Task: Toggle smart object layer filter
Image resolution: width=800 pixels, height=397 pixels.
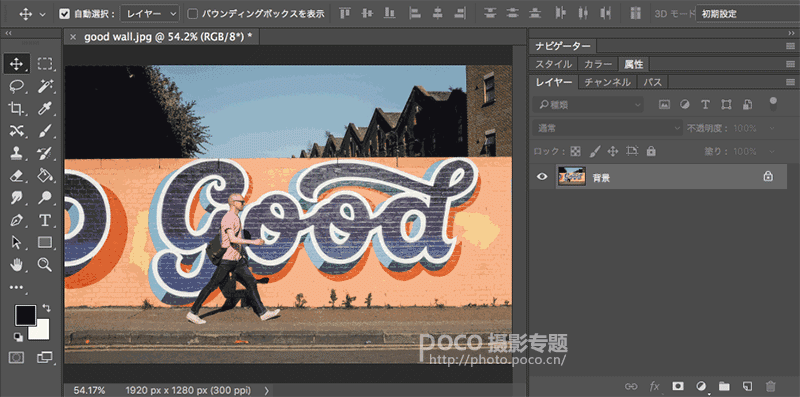Action: (x=747, y=105)
